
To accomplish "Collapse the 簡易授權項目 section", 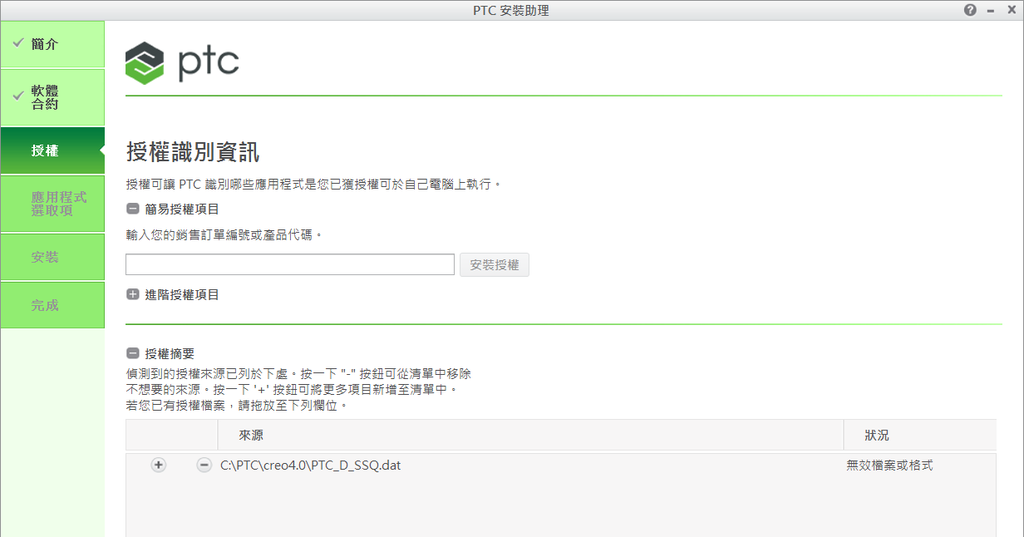I will 133,209.
